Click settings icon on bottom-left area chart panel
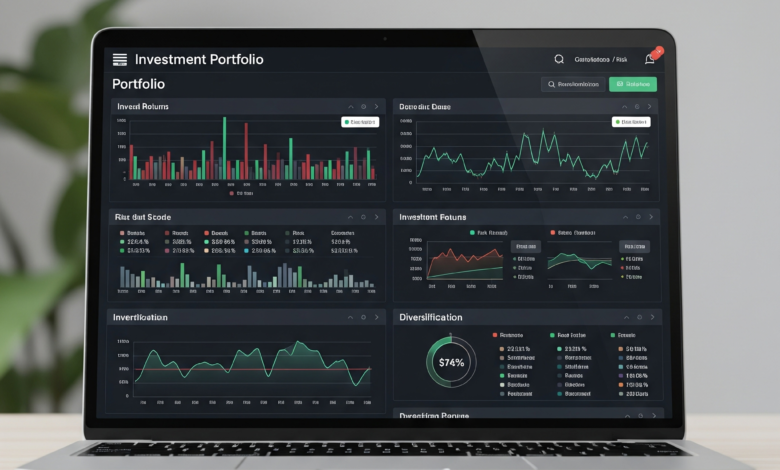The height and width of the screenshot is (470, 780). tap(363, 317)
